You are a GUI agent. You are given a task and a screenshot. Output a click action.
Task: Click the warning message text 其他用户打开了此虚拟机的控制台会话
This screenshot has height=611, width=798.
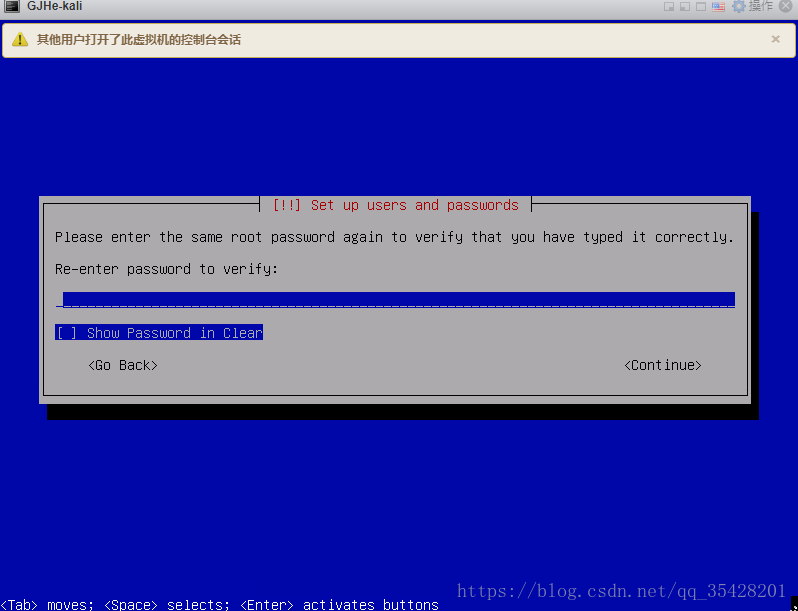tap(138, 40)
